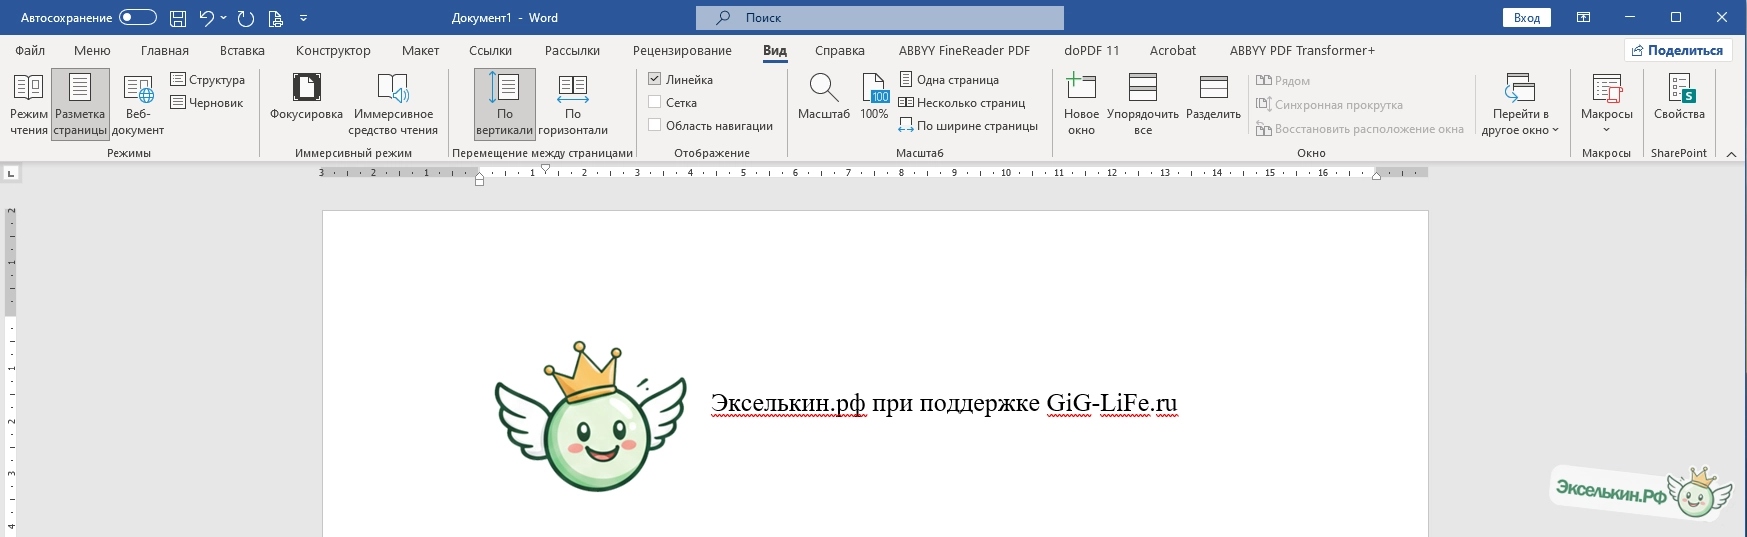Enable the Область навигации checkbox

(x=655, y=125)
